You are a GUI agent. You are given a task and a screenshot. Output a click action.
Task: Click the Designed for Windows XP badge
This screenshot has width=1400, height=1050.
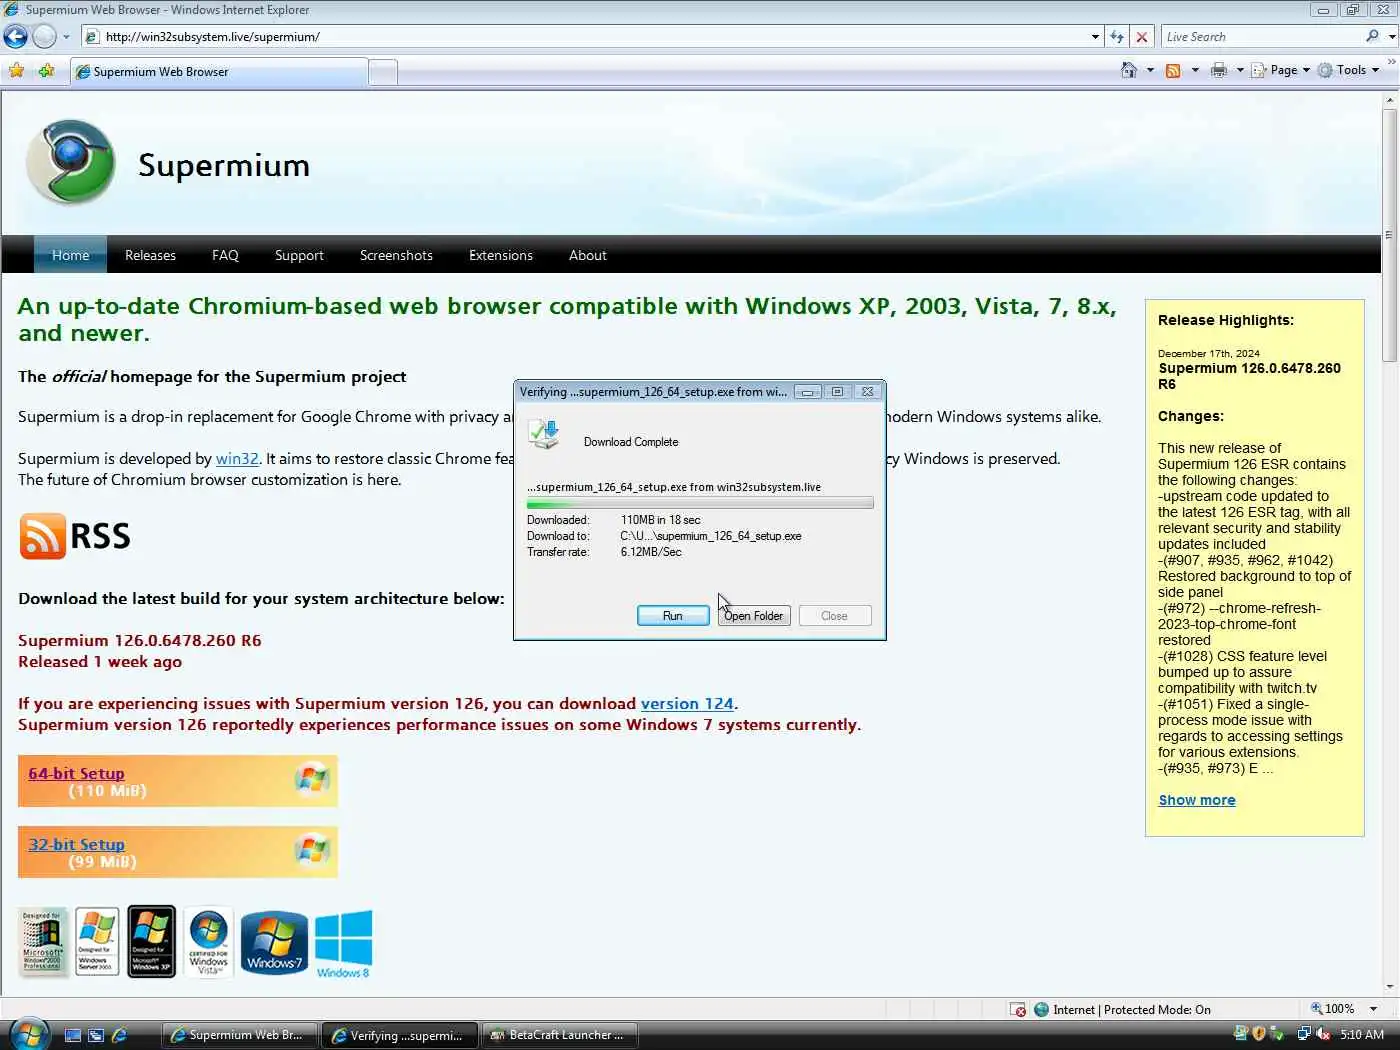pyautogui.click(x=152, y=941)
